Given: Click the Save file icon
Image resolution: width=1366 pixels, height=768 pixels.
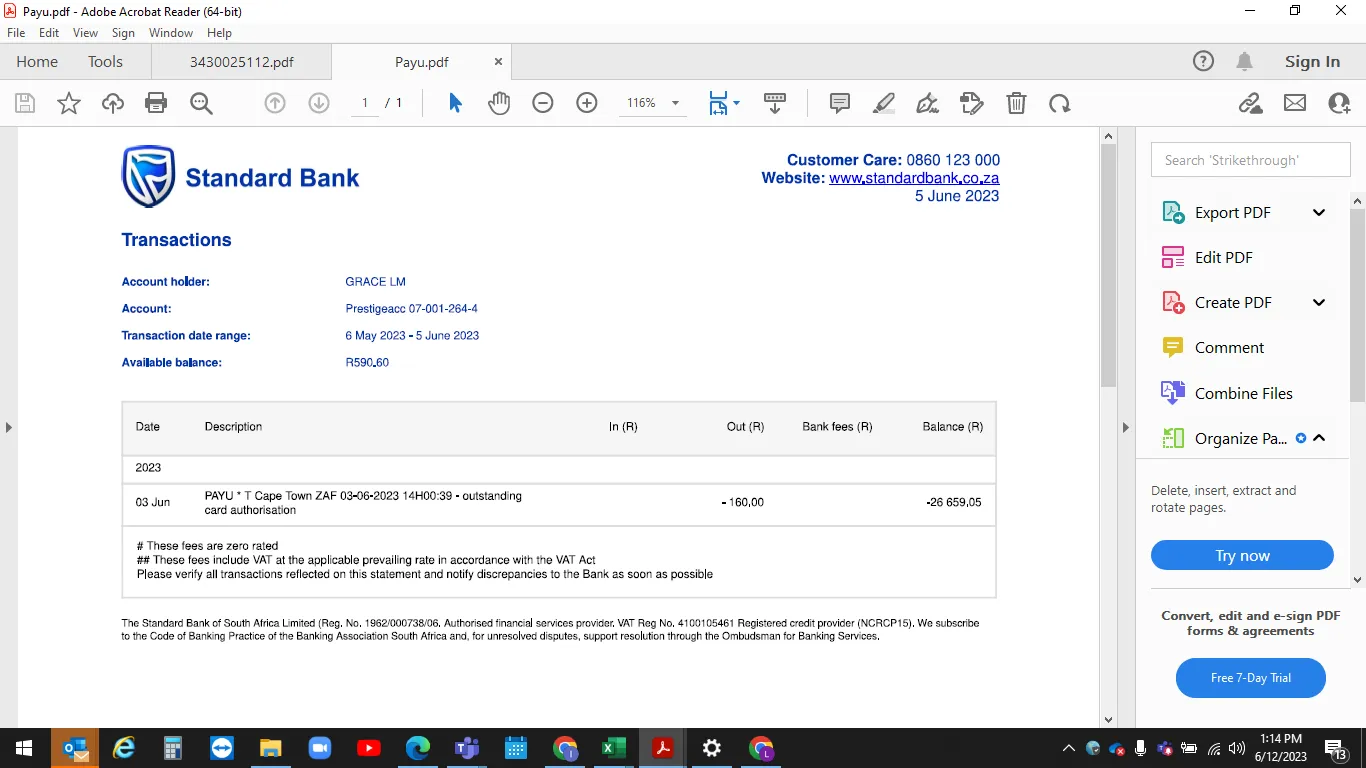Looking at the screenshot, I should [x=25, y=103].
